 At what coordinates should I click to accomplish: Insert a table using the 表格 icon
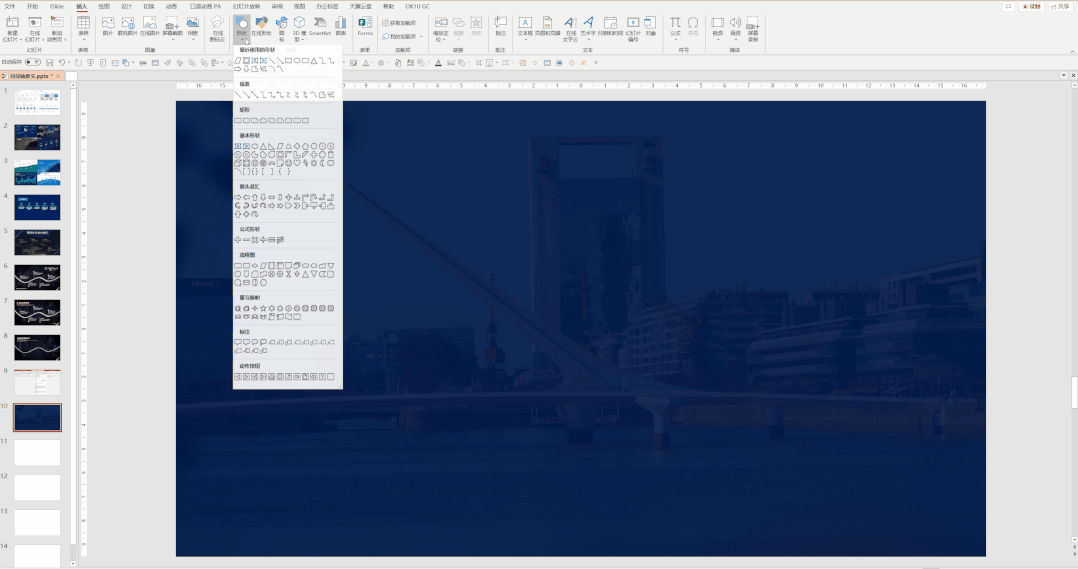83,26
